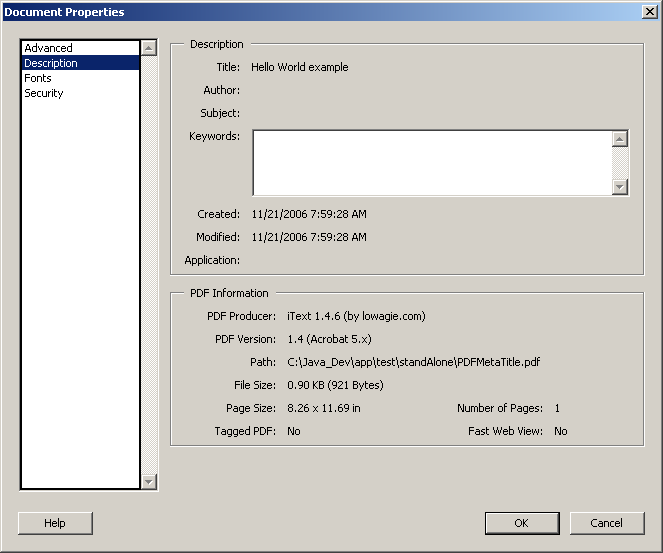Click the Document Properties title bar

321,12
